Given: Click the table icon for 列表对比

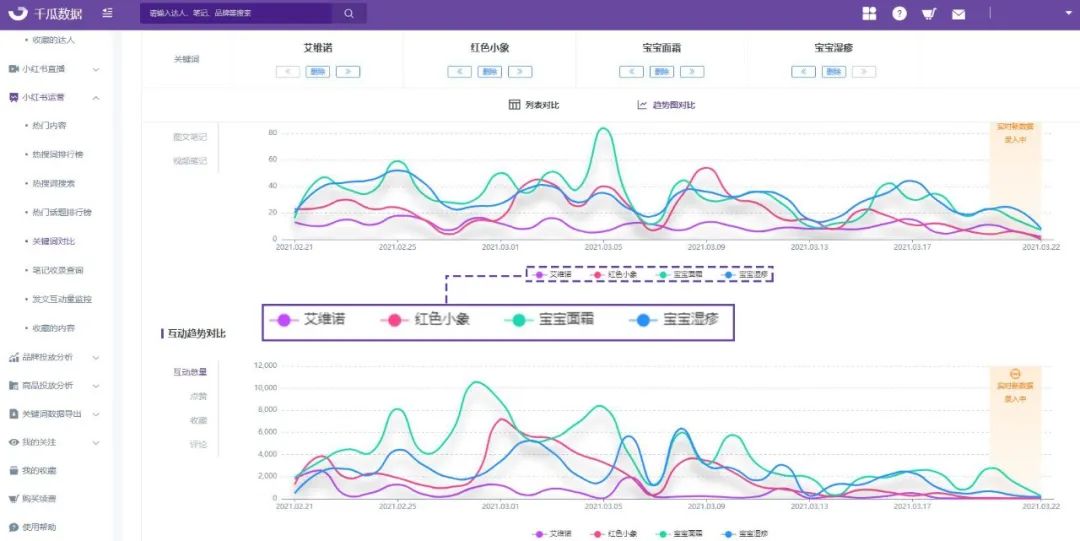Looking at the screenshot, I should point(514,105).
